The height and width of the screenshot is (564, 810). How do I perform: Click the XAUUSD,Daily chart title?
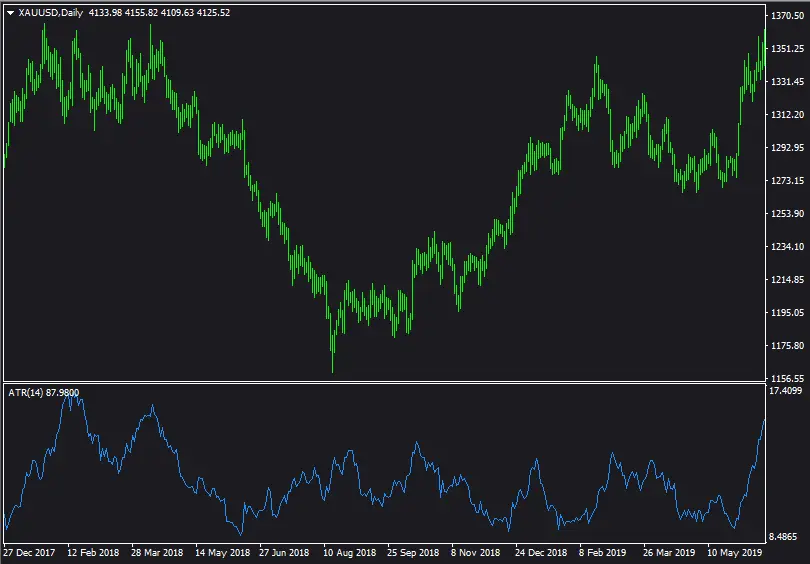point(51,13)
